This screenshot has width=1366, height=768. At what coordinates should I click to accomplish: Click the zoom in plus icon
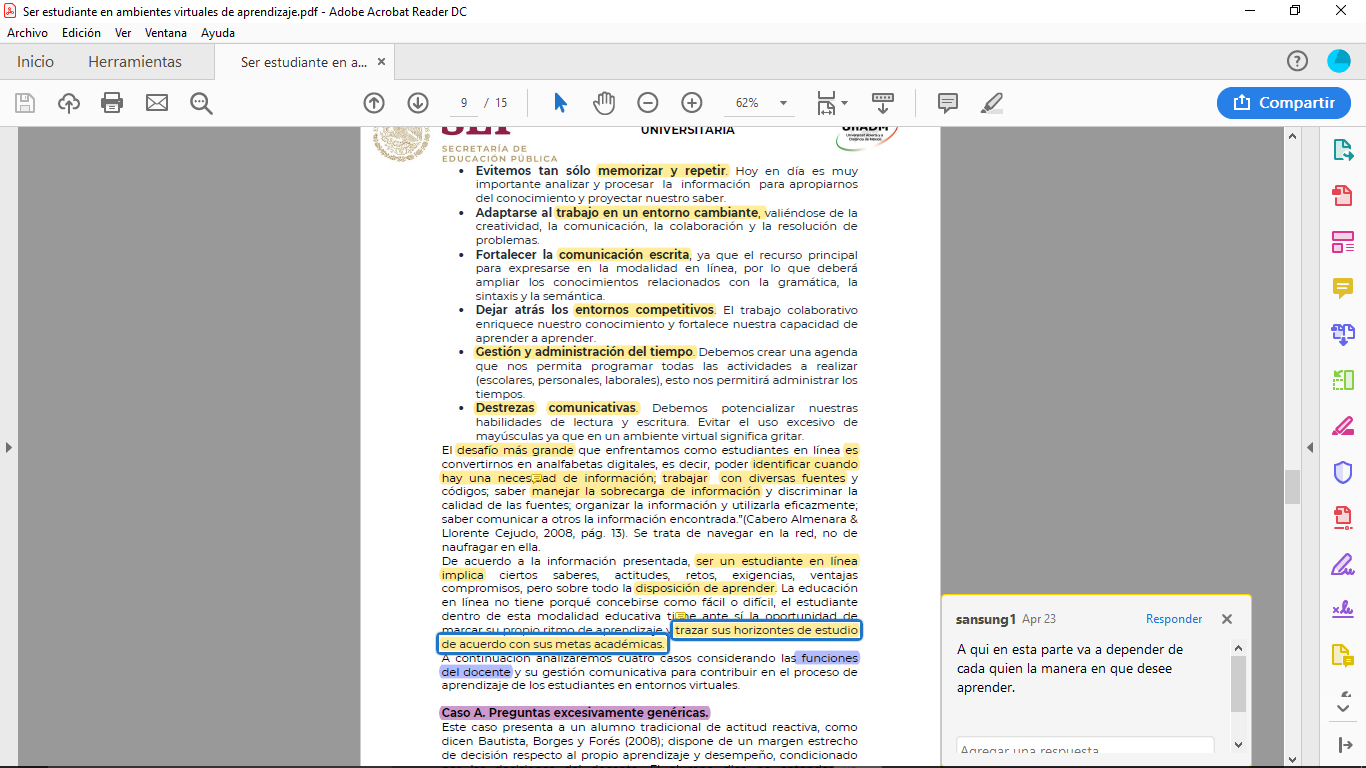click(x=691, y=103)
